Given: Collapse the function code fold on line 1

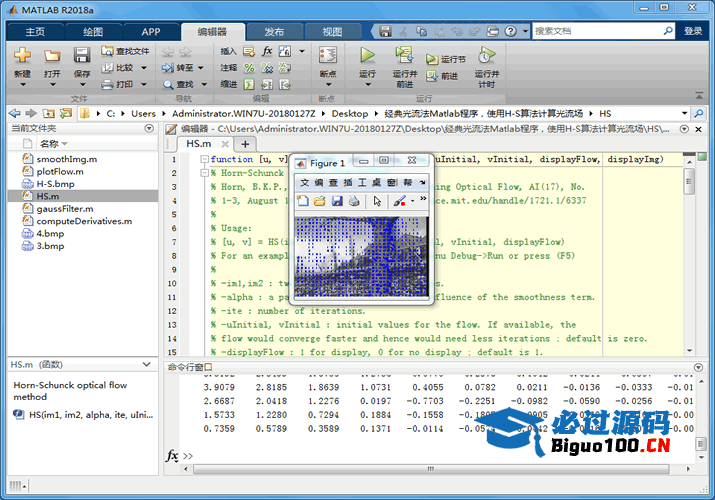Looking at the screenshot, I should [x=205, y=159].
